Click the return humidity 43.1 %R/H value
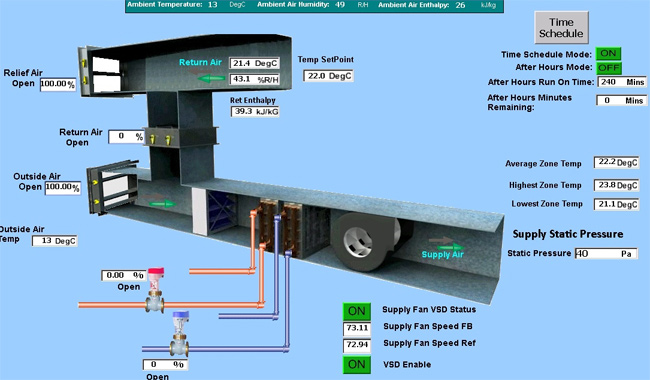This screenshot has height=380, width=650. [x=255, y=79]
